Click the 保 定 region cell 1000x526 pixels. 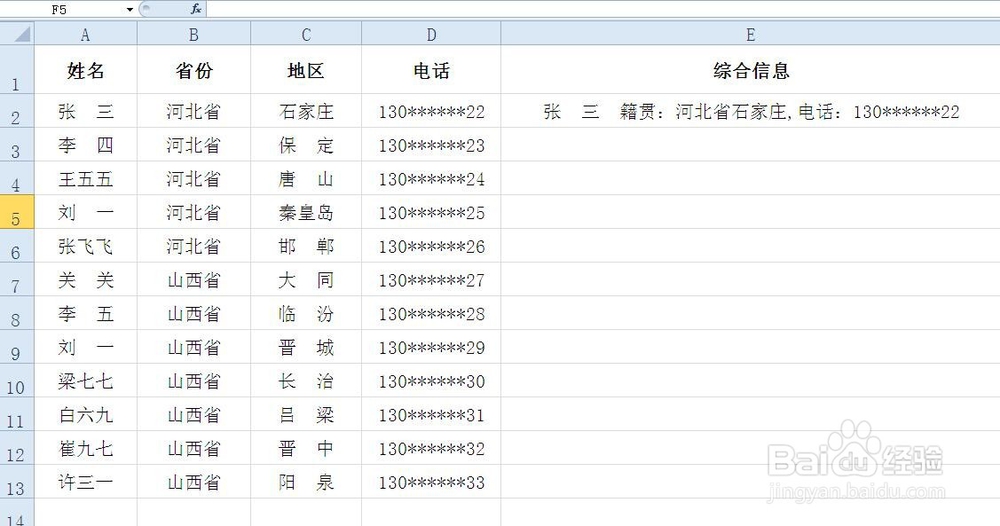[306, 145]
